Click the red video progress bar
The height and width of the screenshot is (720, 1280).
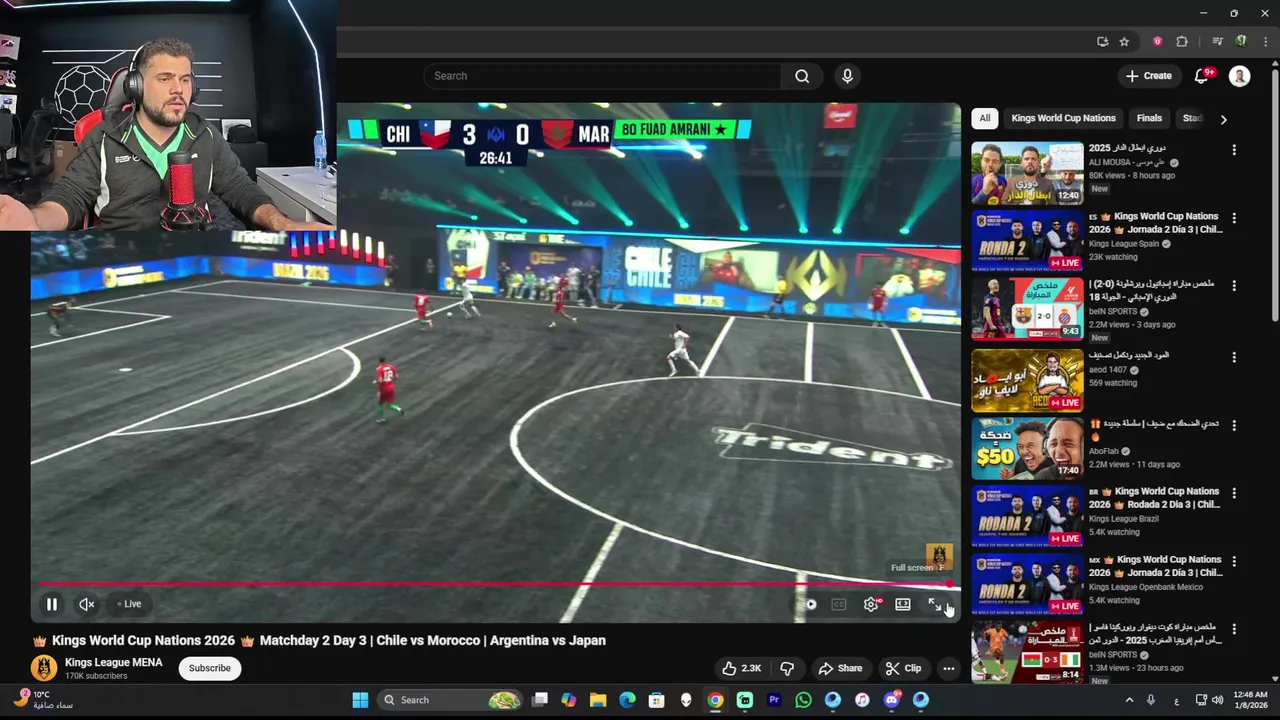point(494,583)
